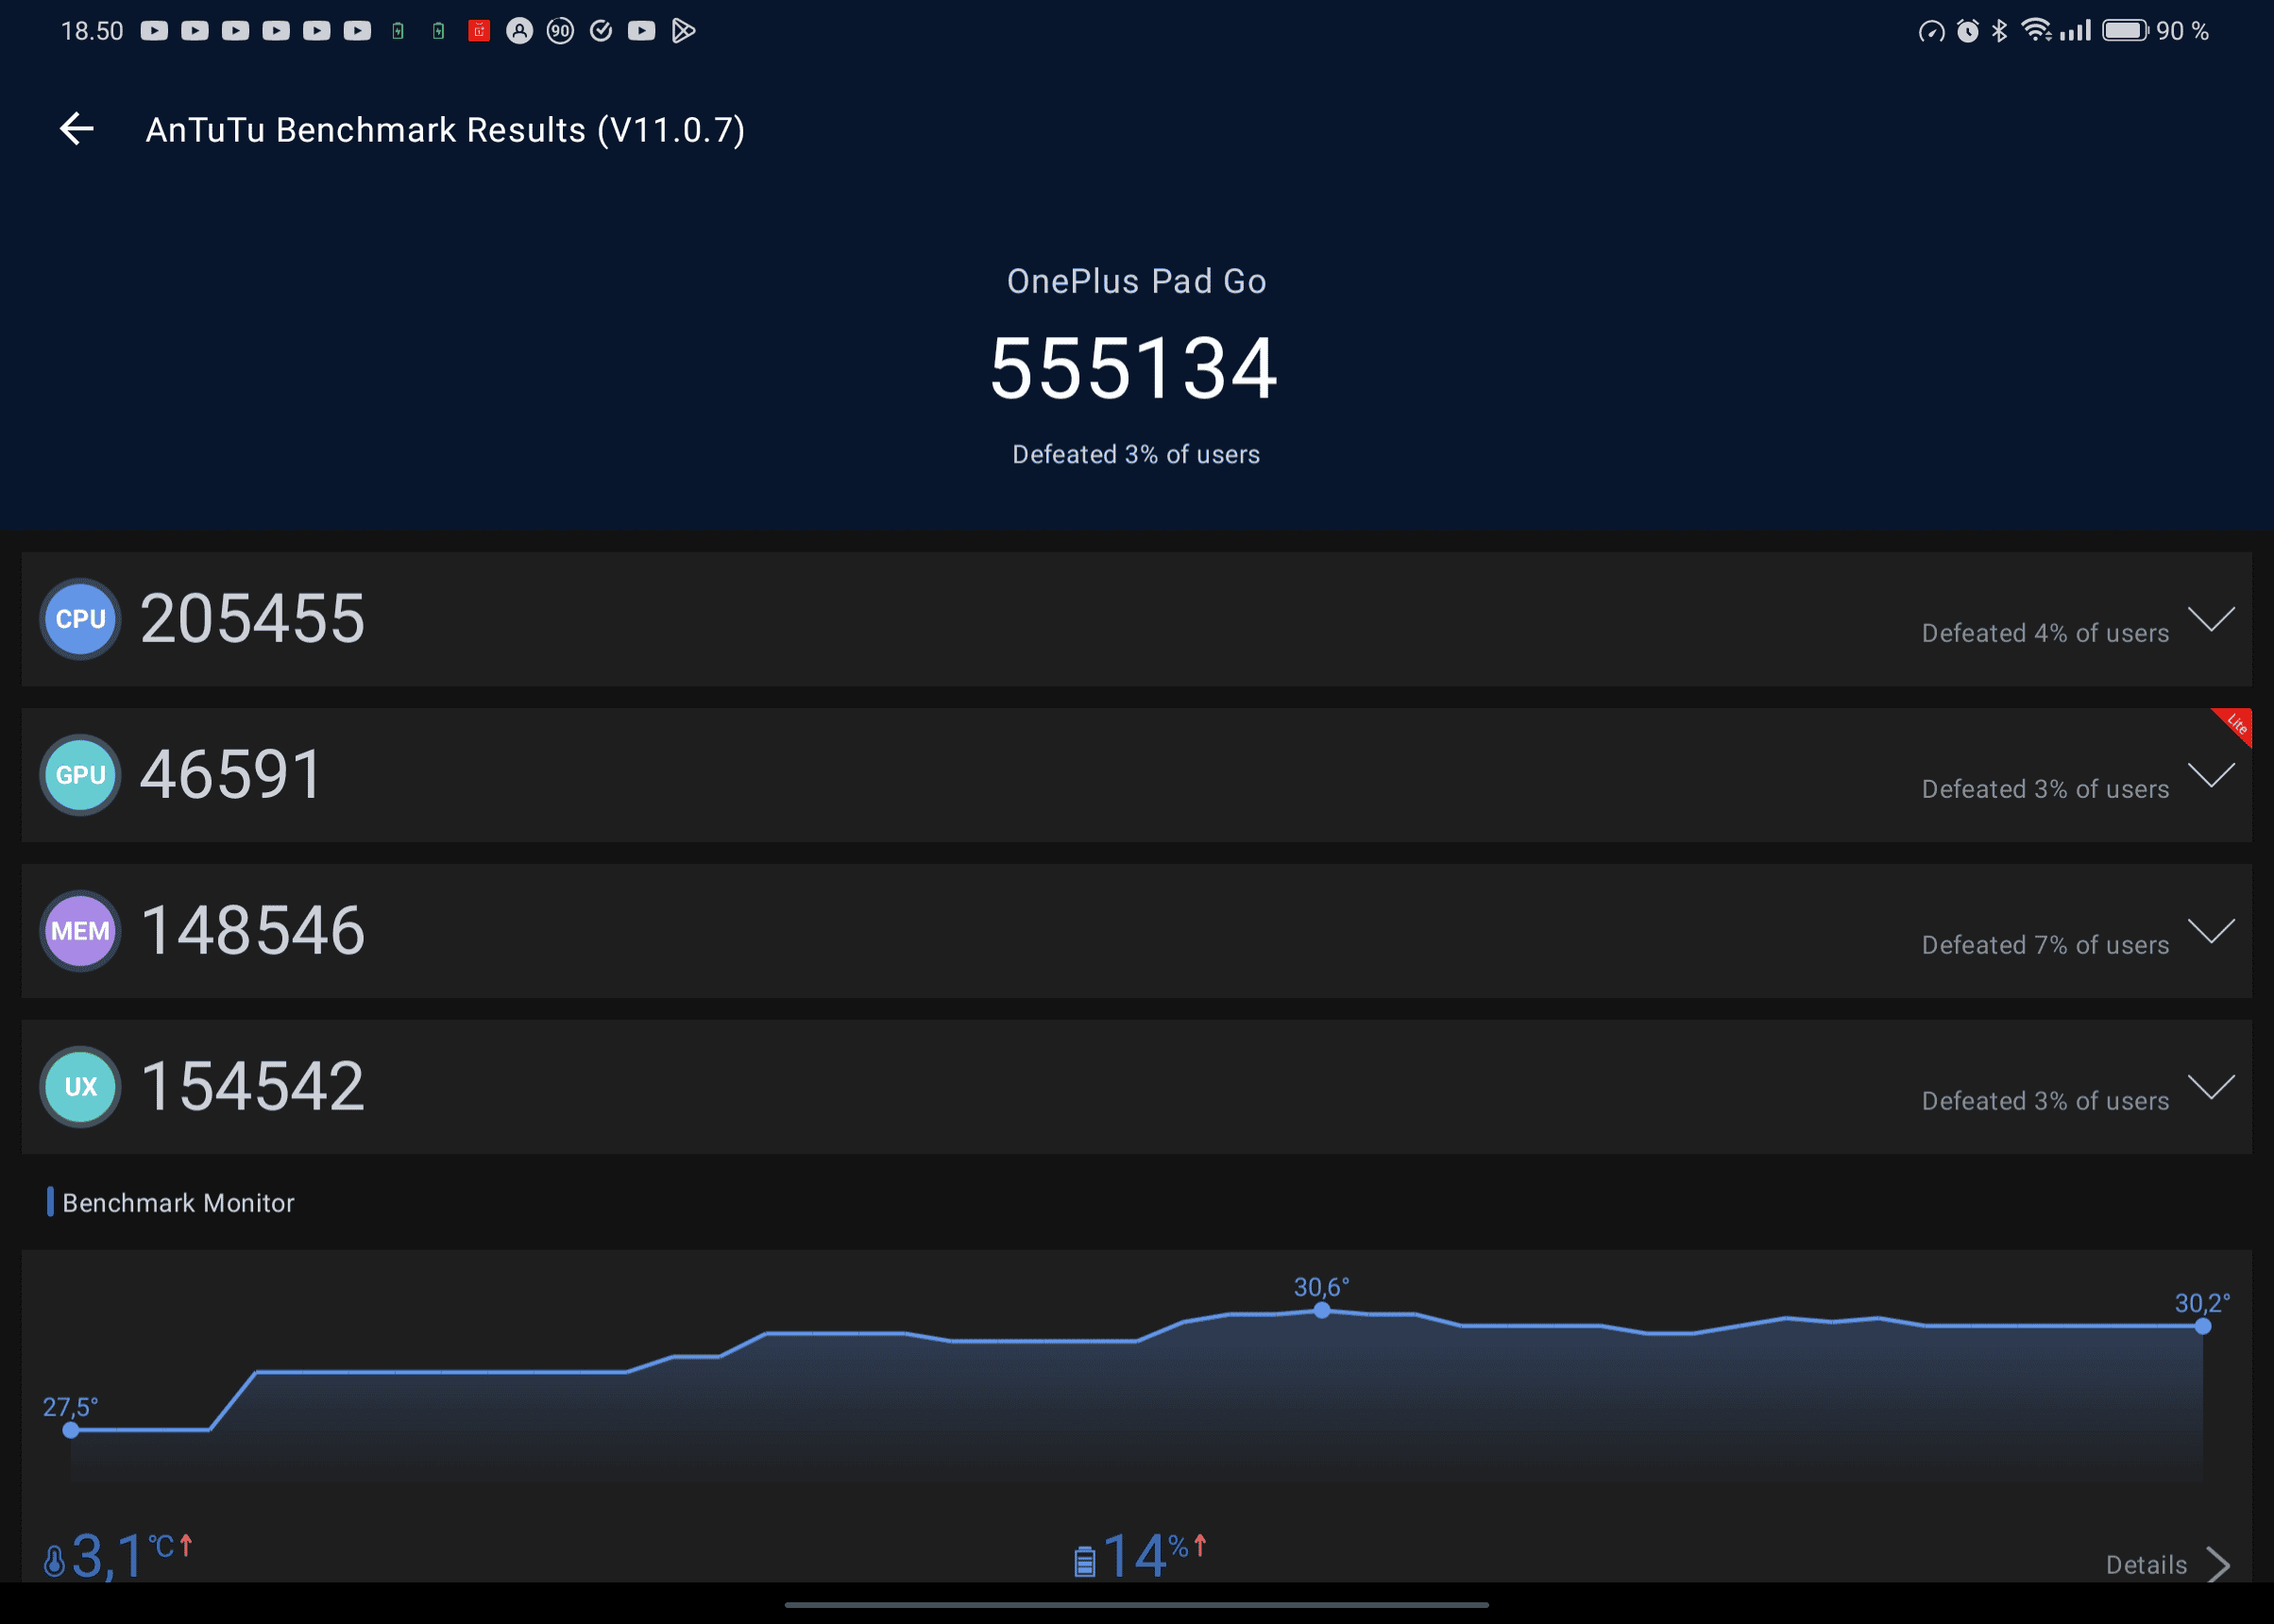This screenshot has height=1624, width=2274.
Task: Tap the MEM score 148546
Action: point(252,930)
